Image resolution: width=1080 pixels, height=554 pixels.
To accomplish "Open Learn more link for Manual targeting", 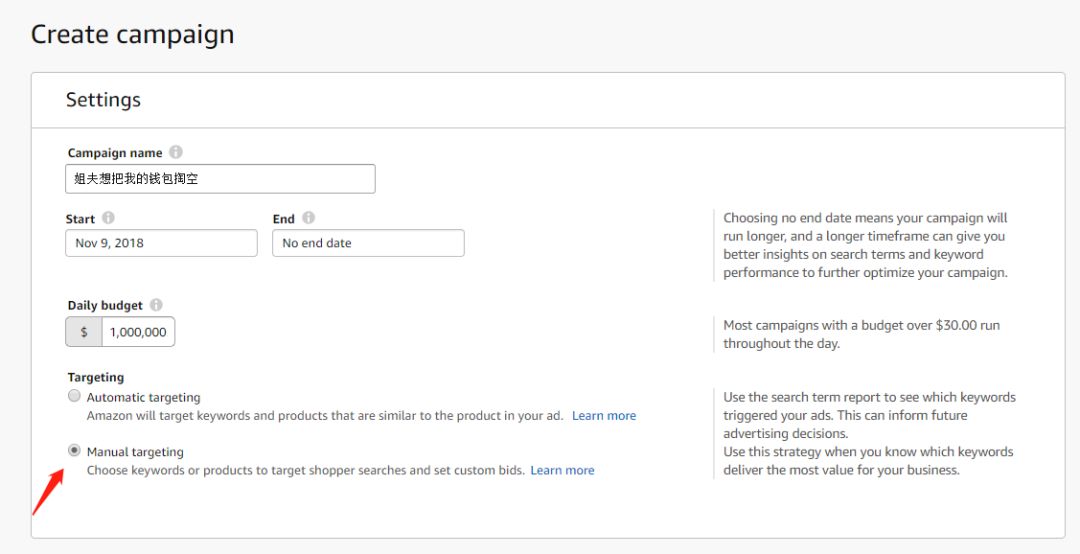I will pyautogui.click(x=562, y=470).
